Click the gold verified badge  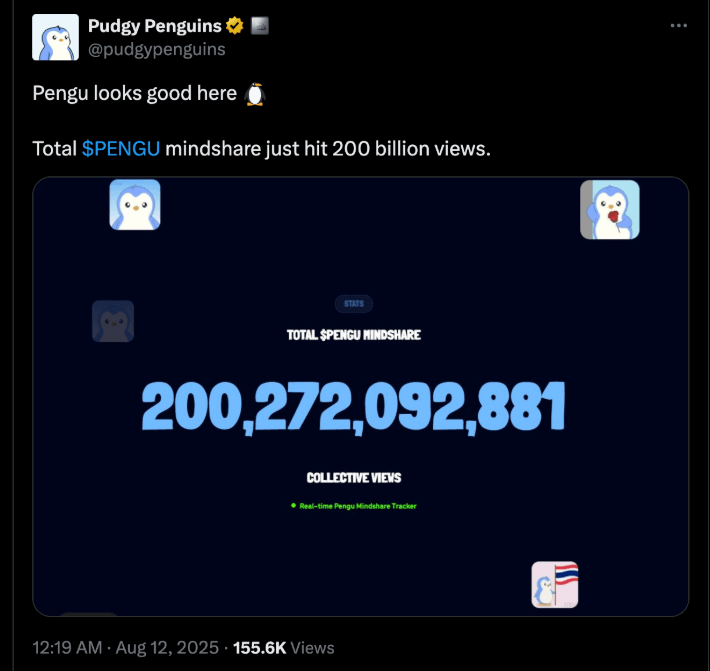235,26
